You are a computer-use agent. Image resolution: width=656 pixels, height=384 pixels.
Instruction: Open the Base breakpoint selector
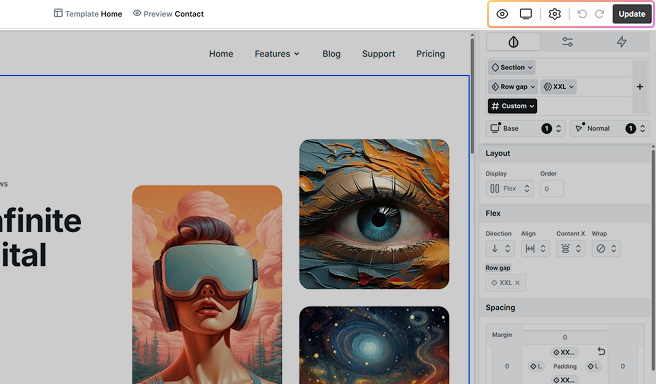(x=526, y=128)
